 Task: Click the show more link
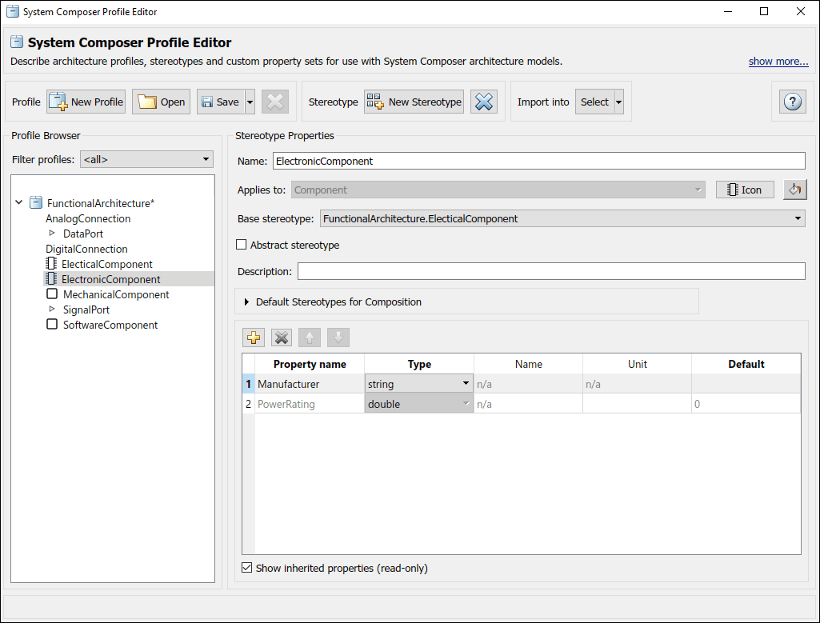pyautogui.click(x=778, y=61)
